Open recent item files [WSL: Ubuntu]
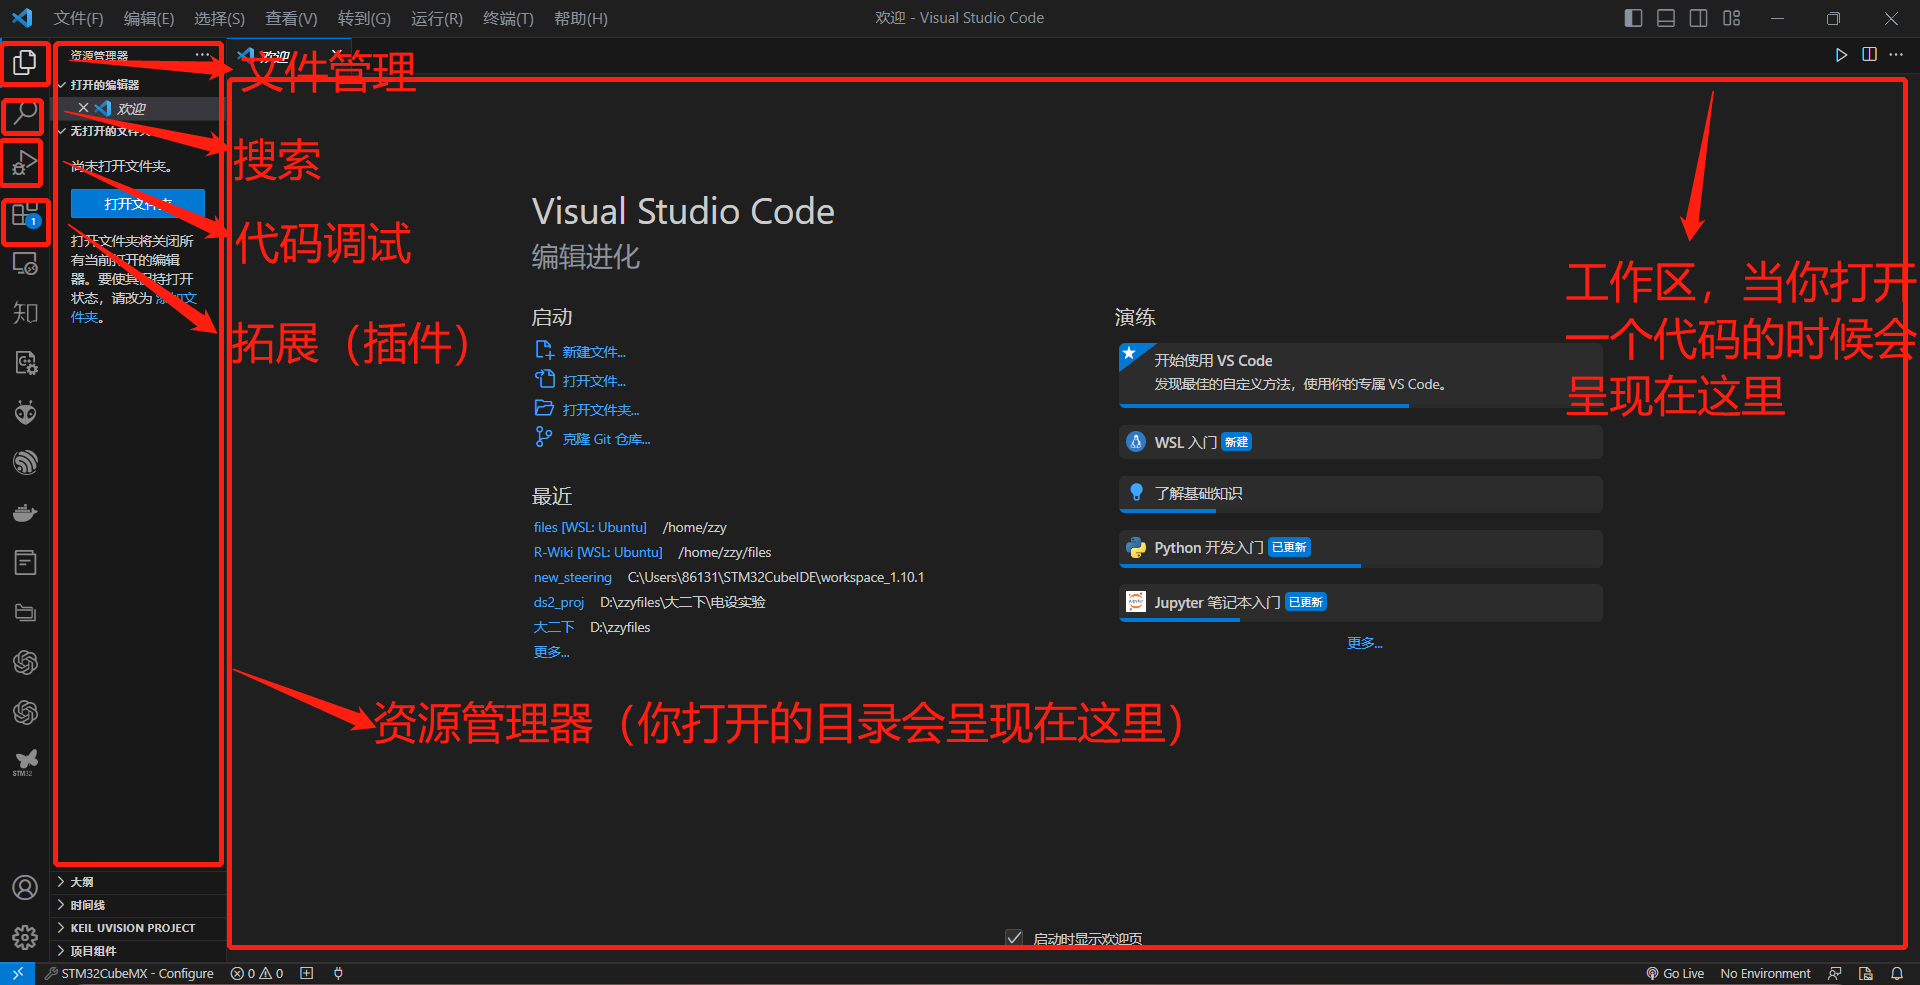The image size is (1920, 985). [x=590, y=527]
